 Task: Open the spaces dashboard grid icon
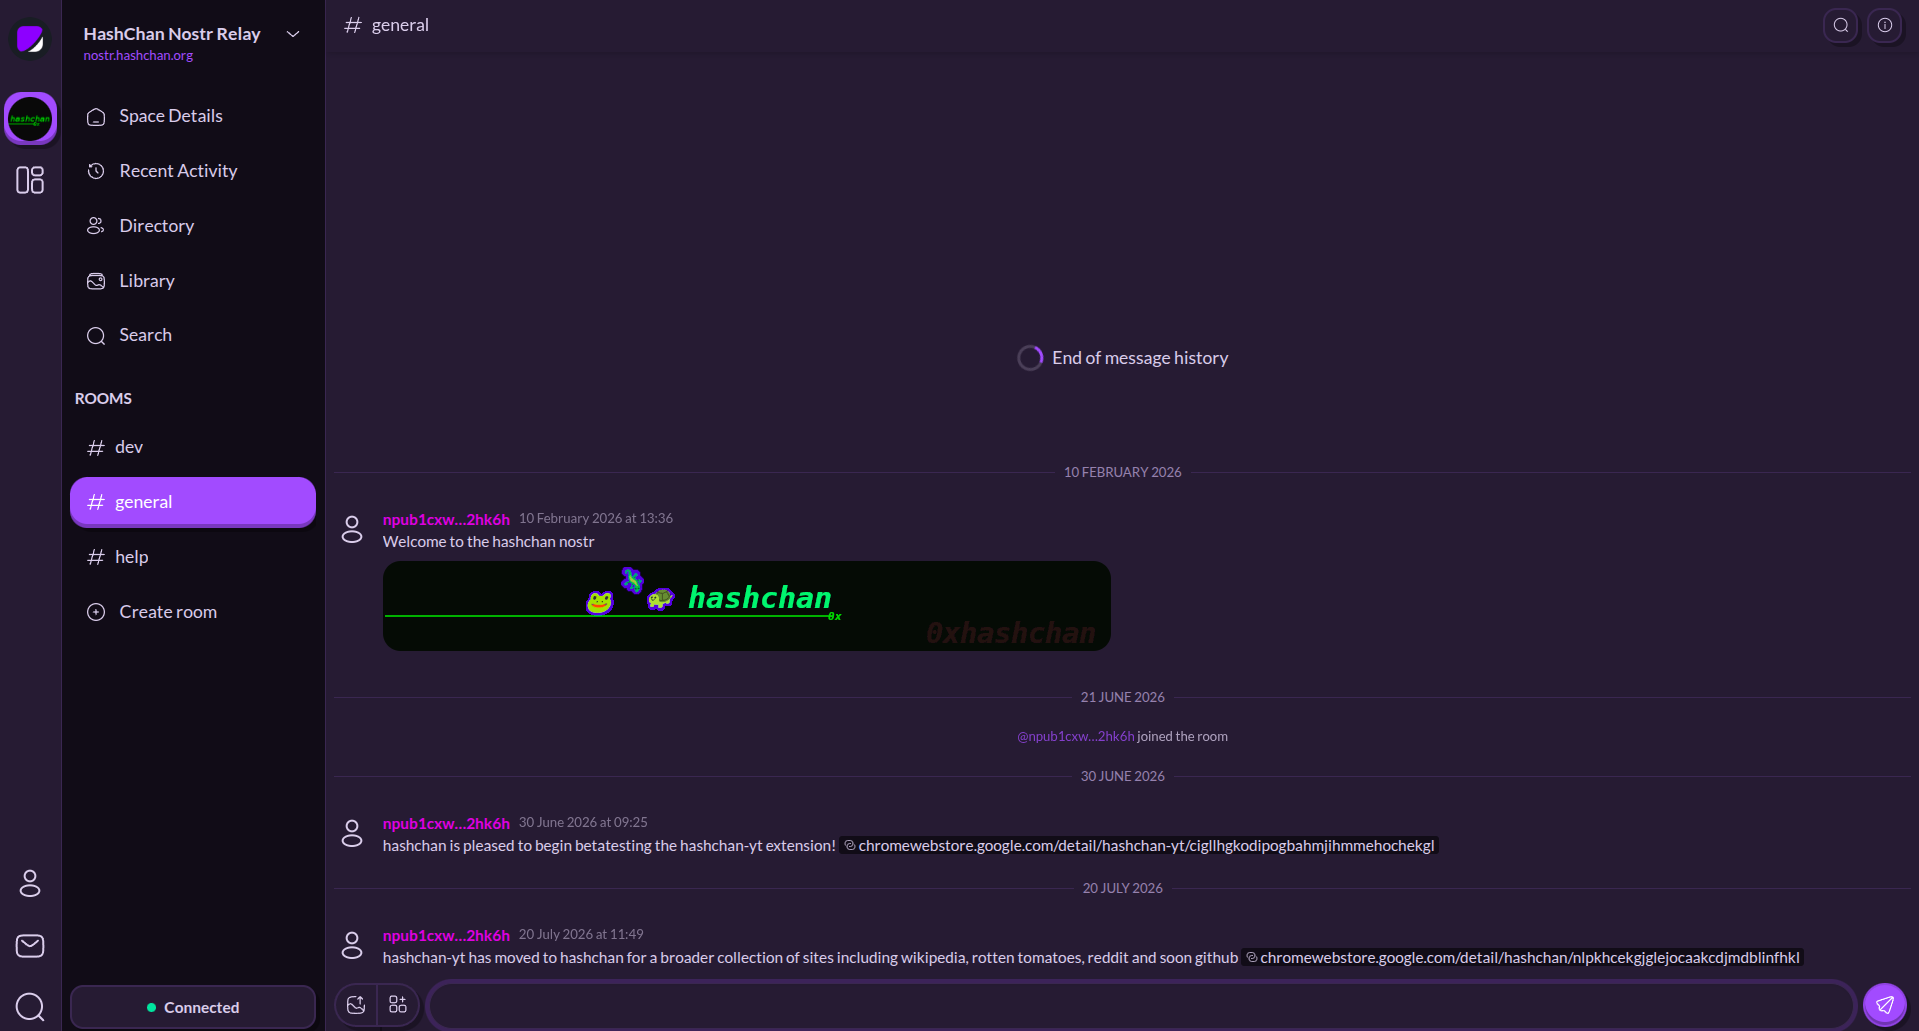coord(30,180)
